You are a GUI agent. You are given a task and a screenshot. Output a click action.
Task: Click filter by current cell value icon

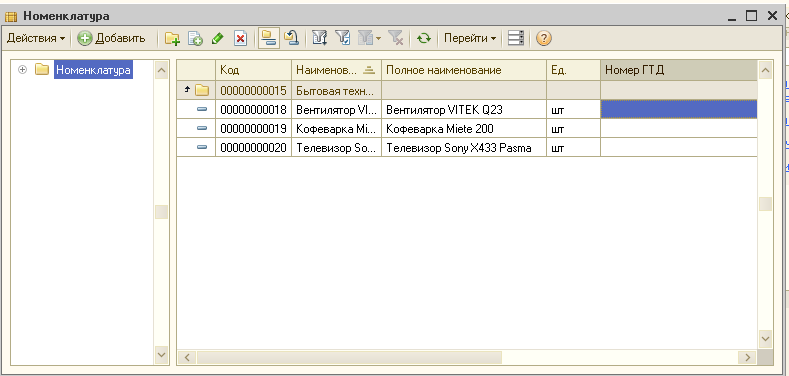click(x=343, y=38)
